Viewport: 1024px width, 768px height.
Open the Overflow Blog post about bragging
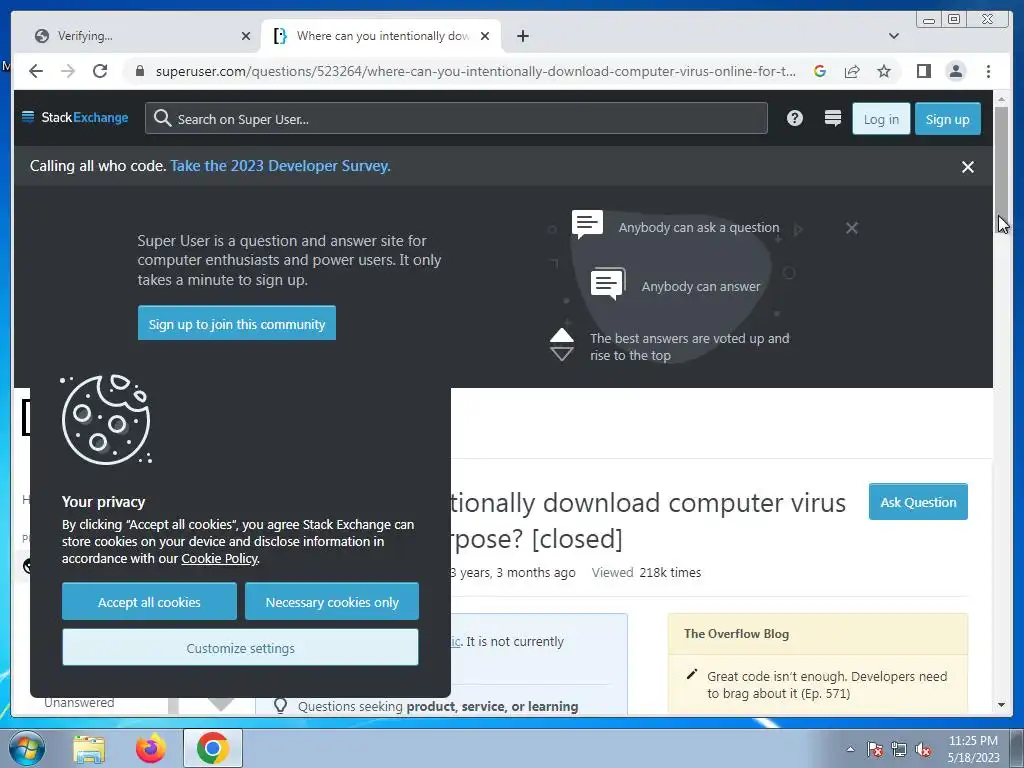(x=826, y=684)
